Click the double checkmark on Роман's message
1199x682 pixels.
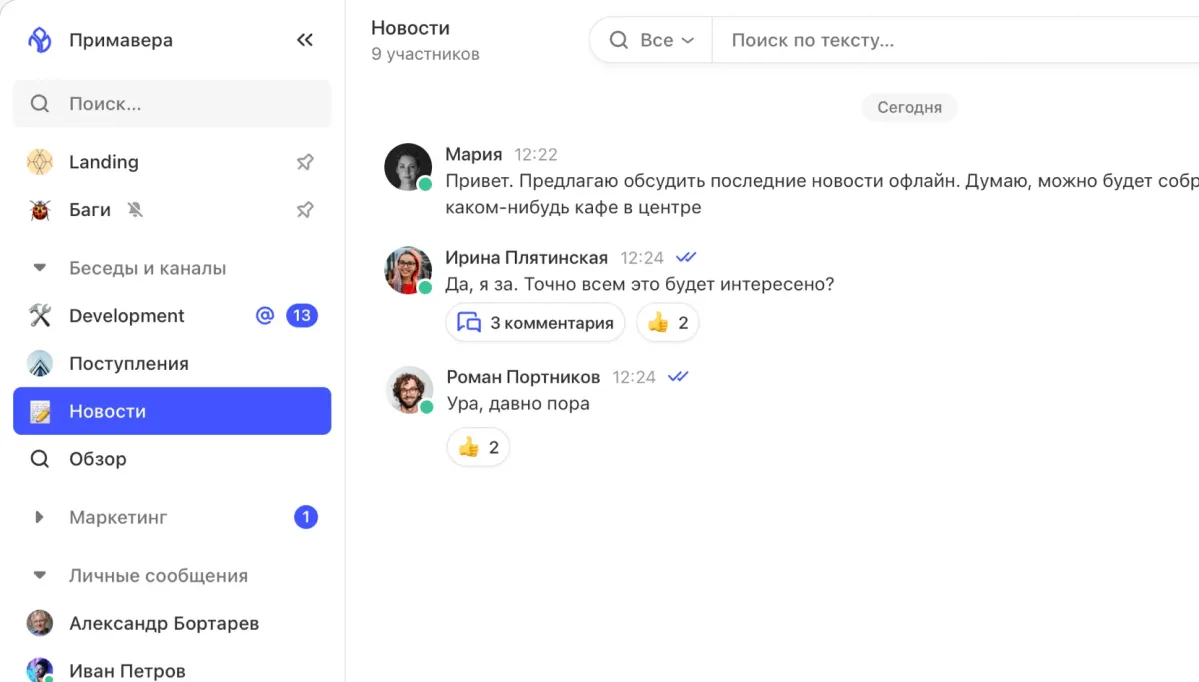(x=678, y=377)
